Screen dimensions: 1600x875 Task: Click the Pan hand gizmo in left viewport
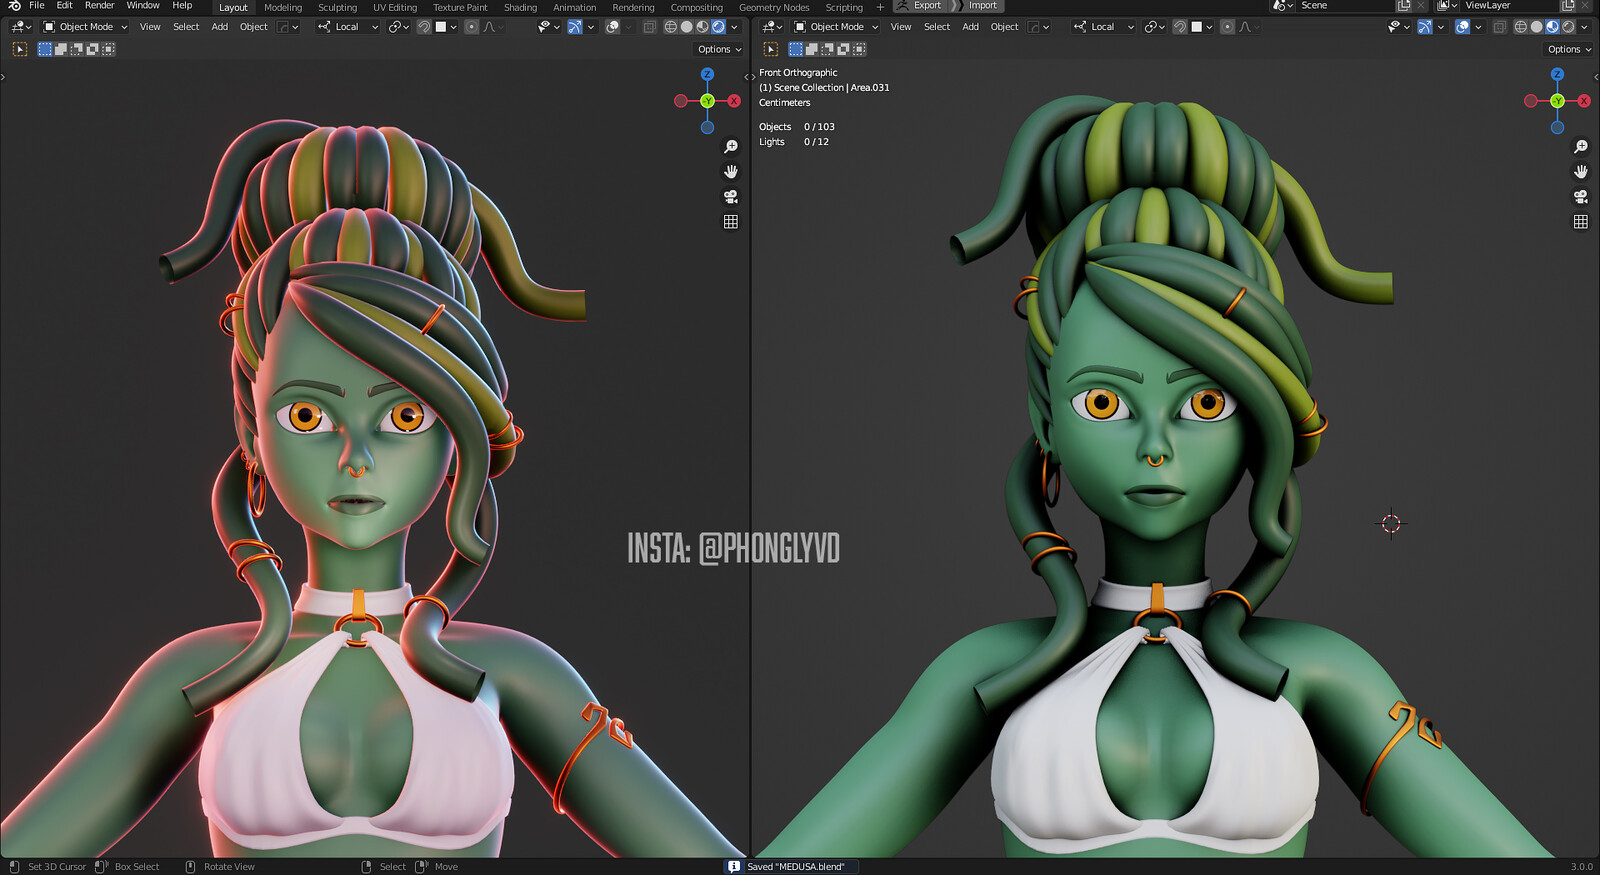click(731, 172)
